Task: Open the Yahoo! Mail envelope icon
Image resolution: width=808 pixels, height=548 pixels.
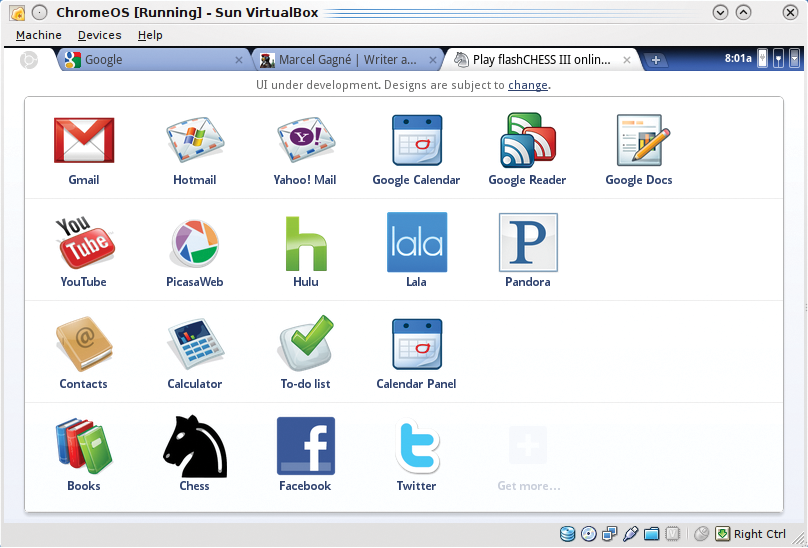Action: pos(306,140)
